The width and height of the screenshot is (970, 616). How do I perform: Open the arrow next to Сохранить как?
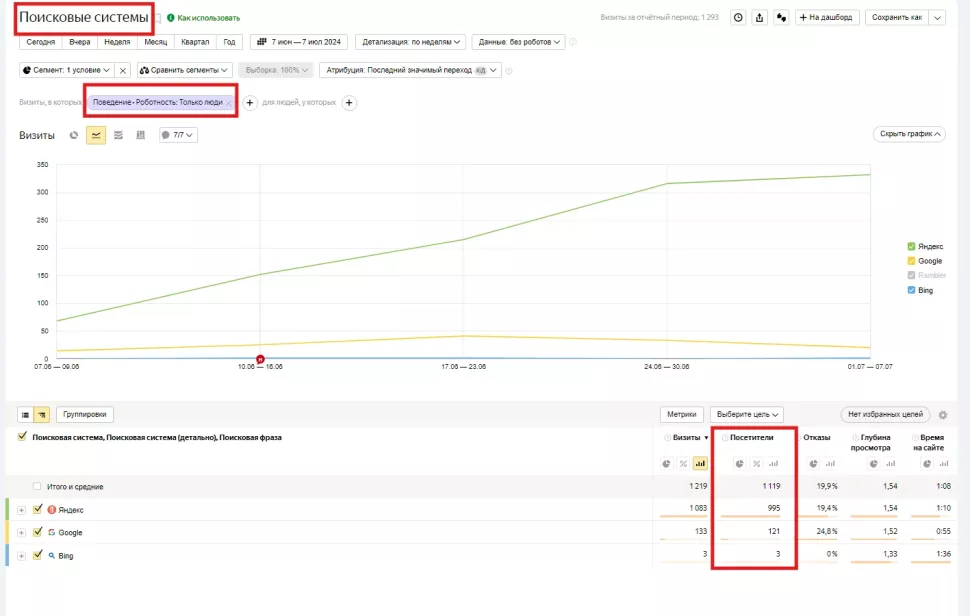click(x=938, y=17)
